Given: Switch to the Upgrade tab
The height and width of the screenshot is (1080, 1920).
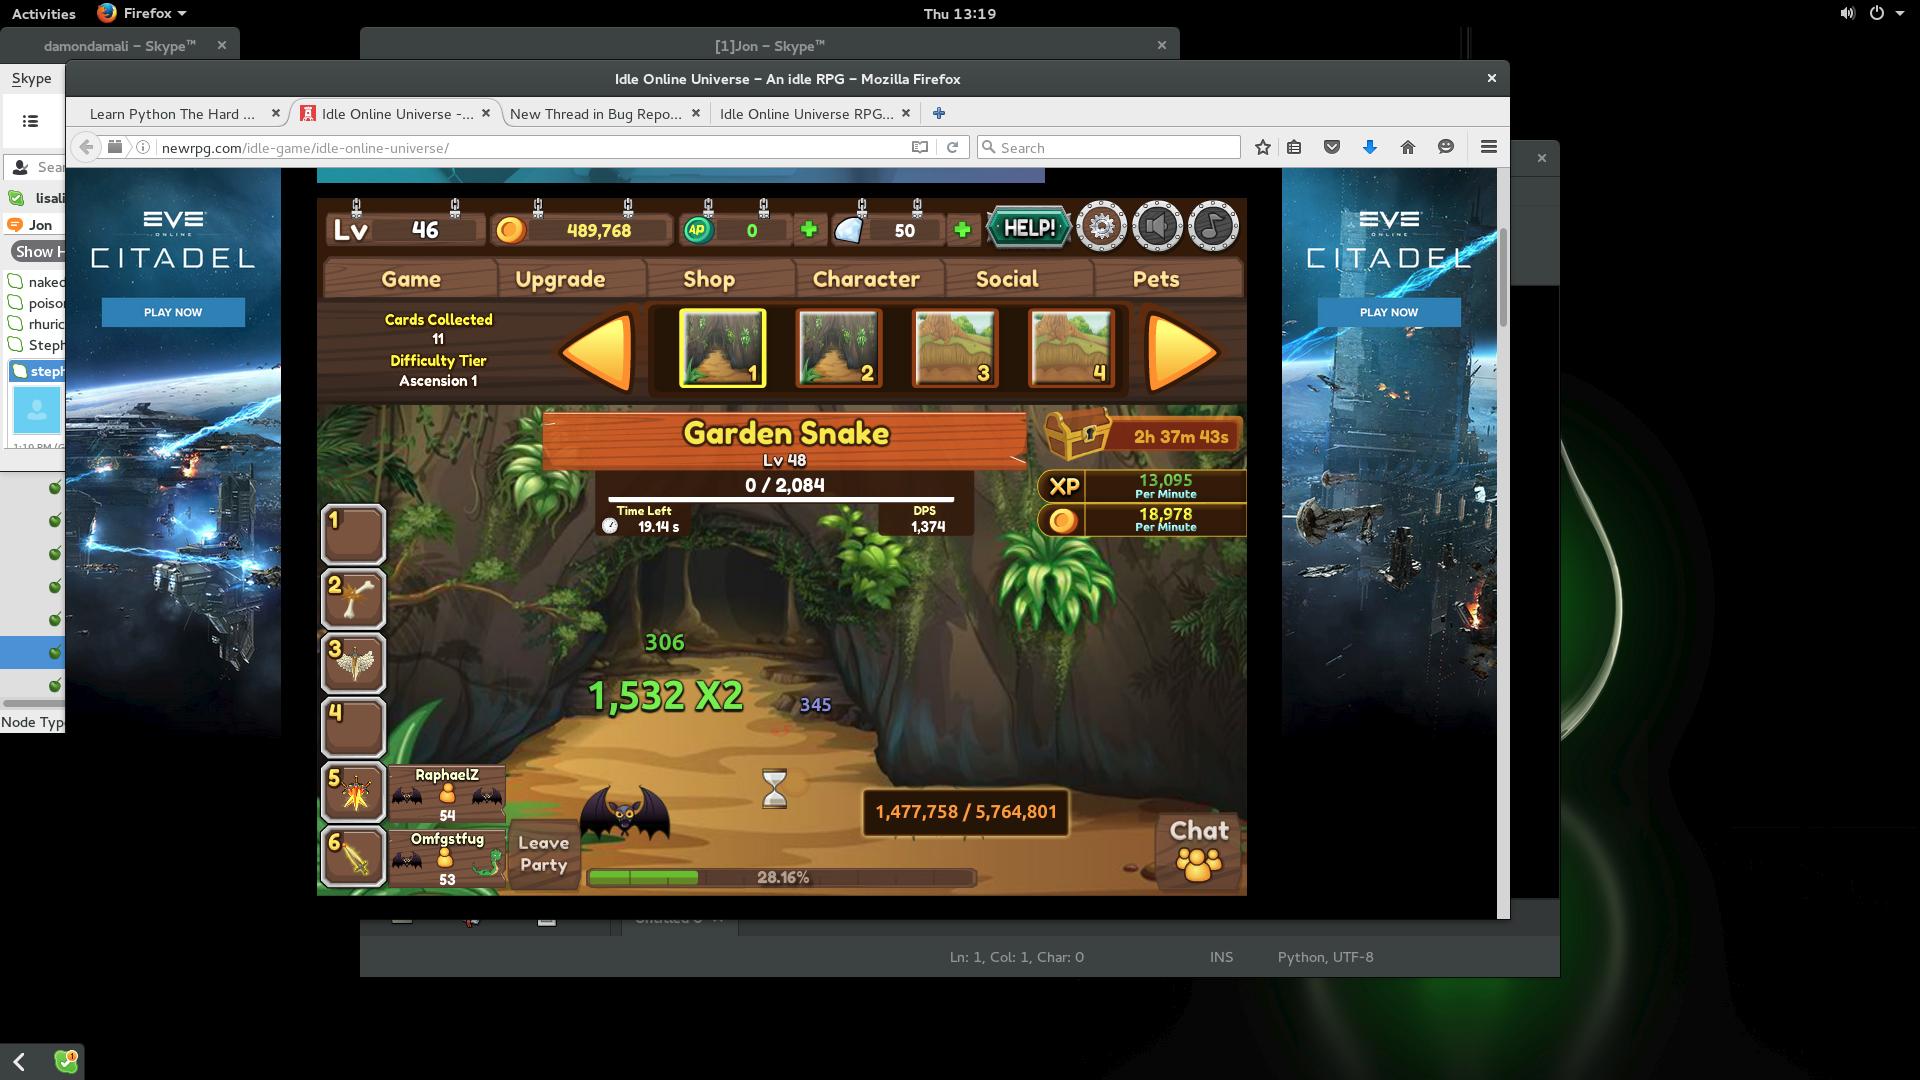Looking at the screenshot, I should 560,279.
